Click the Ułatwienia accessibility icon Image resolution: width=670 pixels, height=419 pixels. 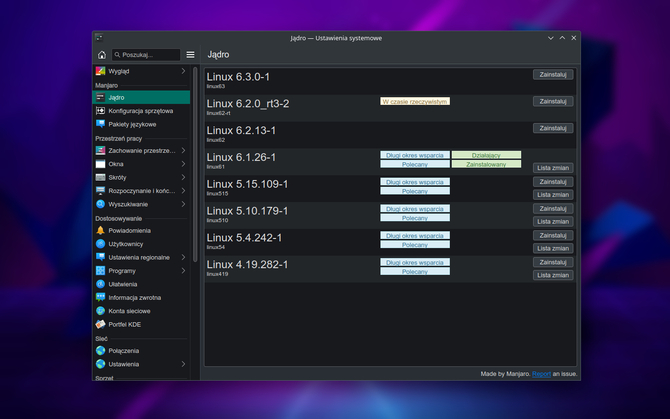[x=100, y=284]
